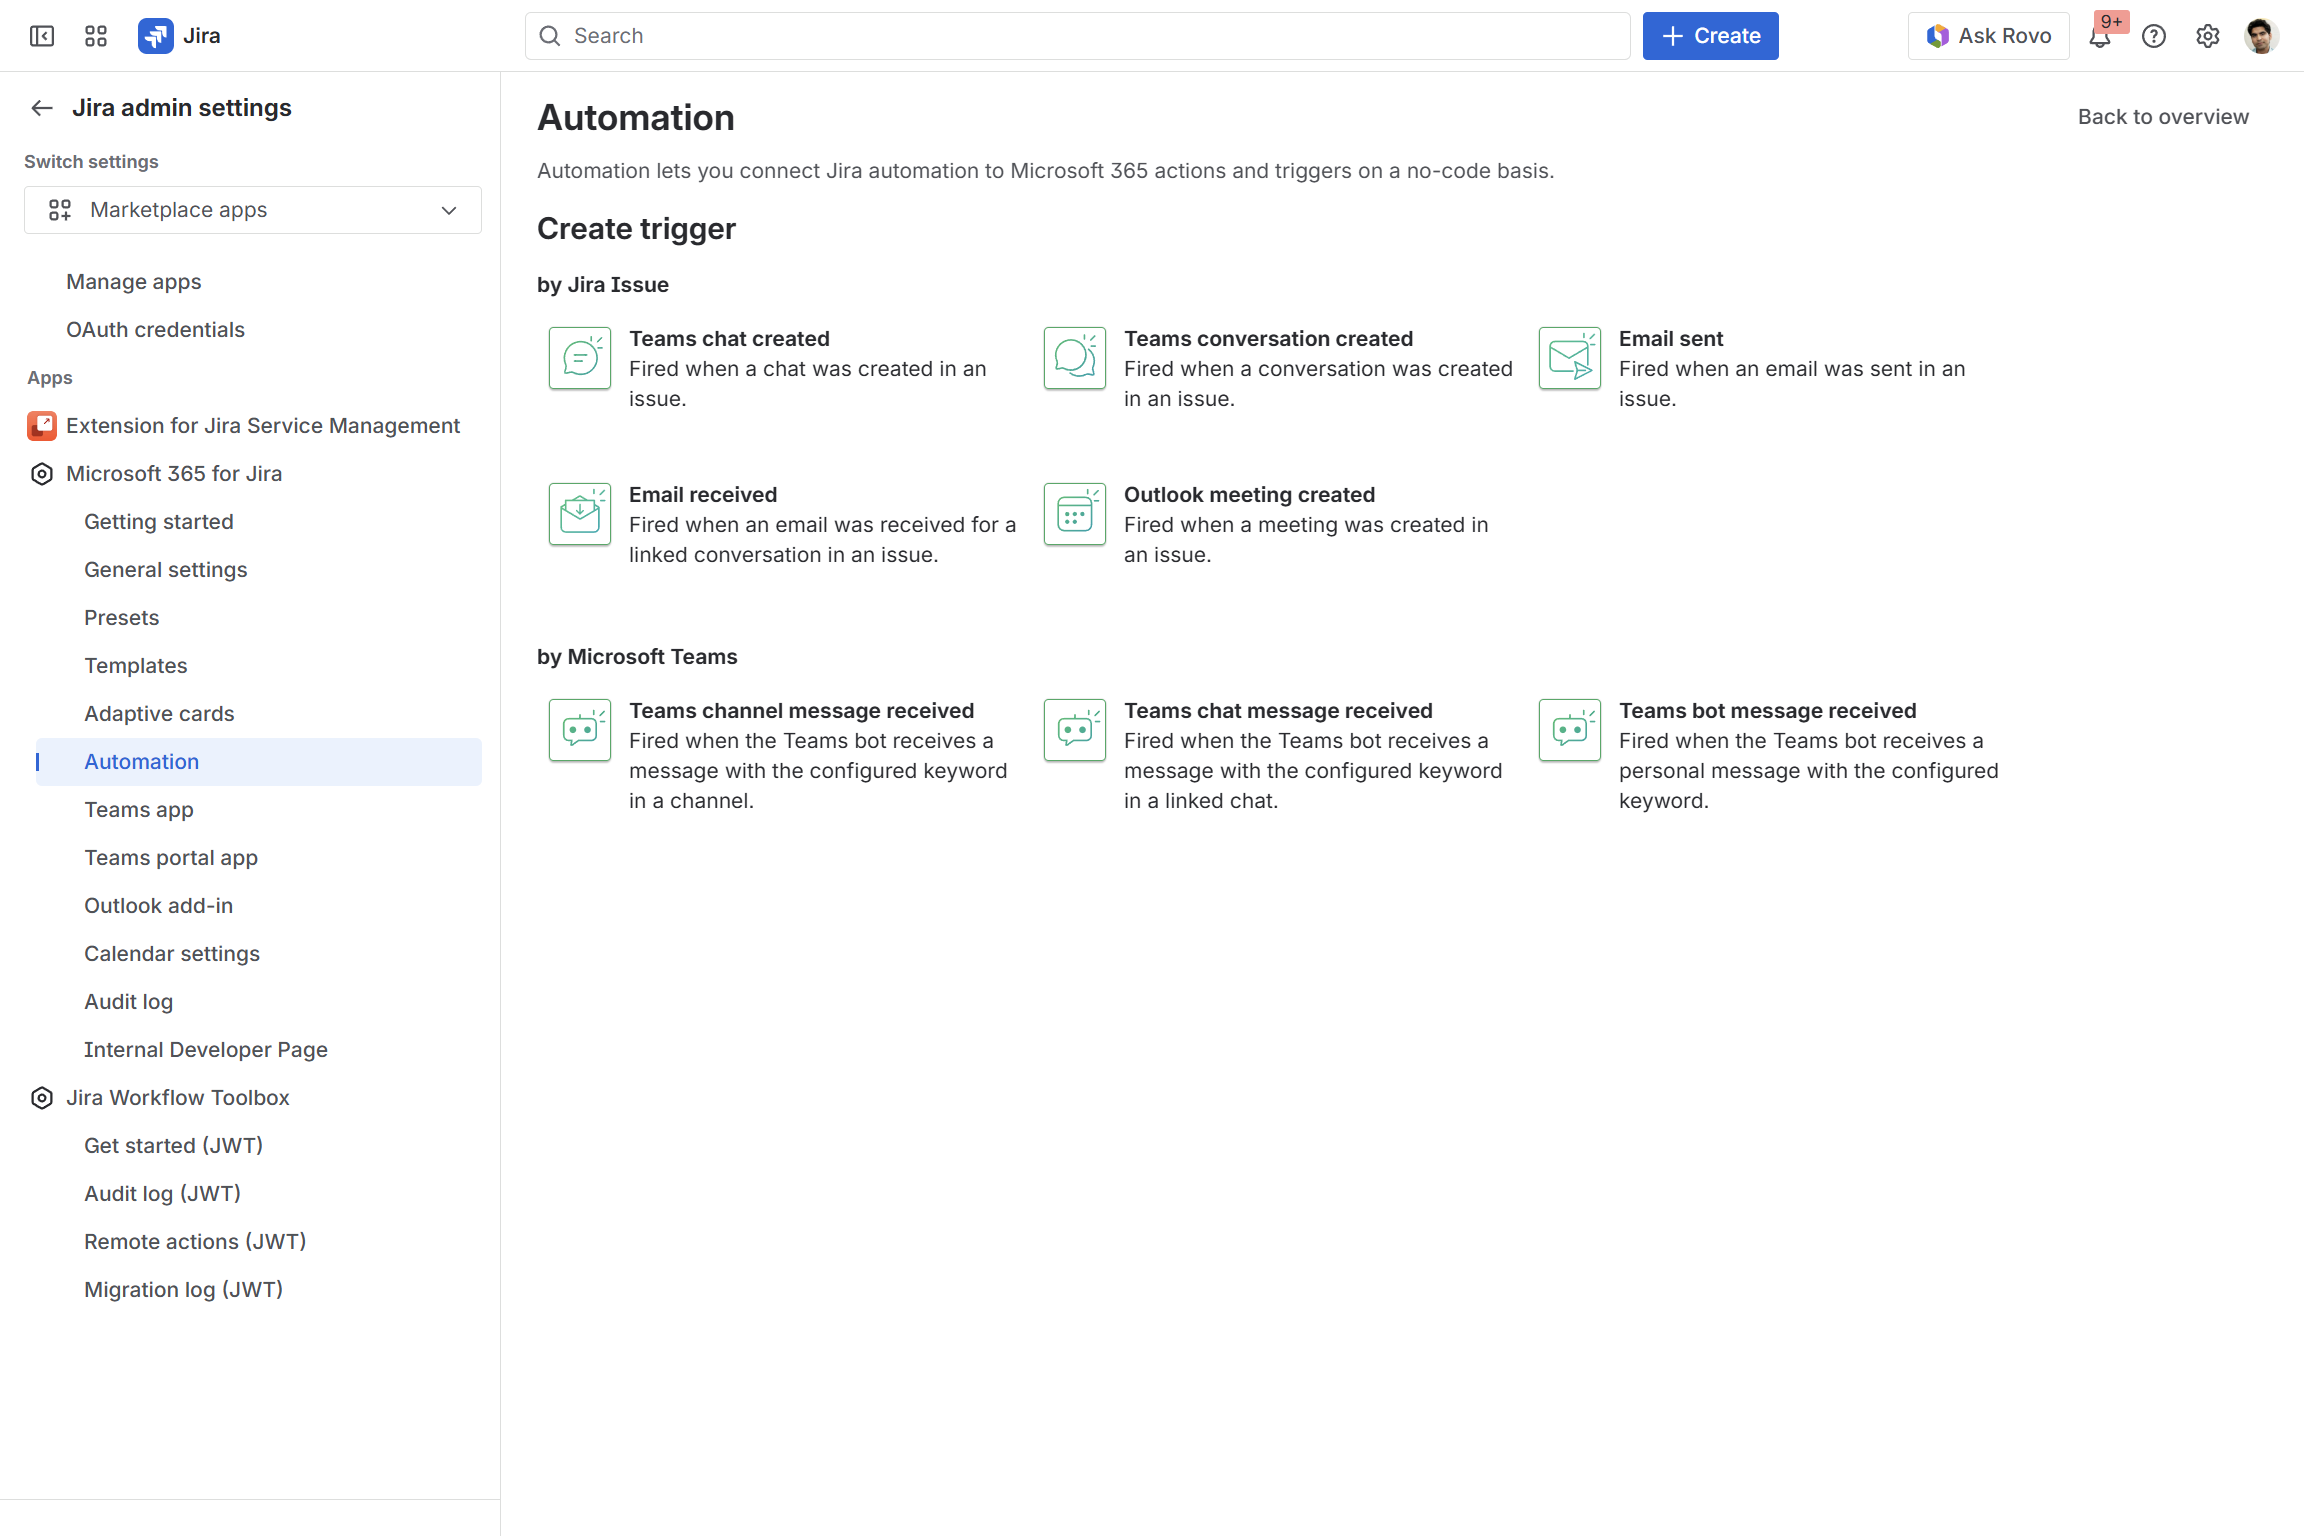Image resolution: width=2304 pixels, height=1536 pixels.
Task: Open Teams app settings
Action: [139, 810]
